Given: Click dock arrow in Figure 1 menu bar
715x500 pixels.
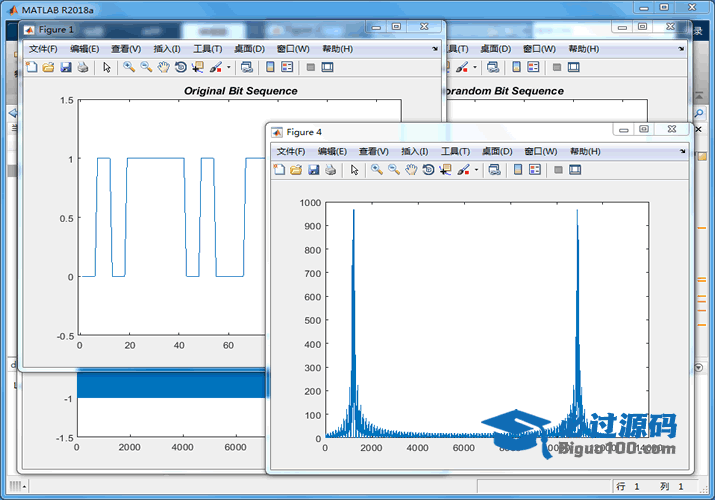Looking at the screenshot, I should click(435, 49).
